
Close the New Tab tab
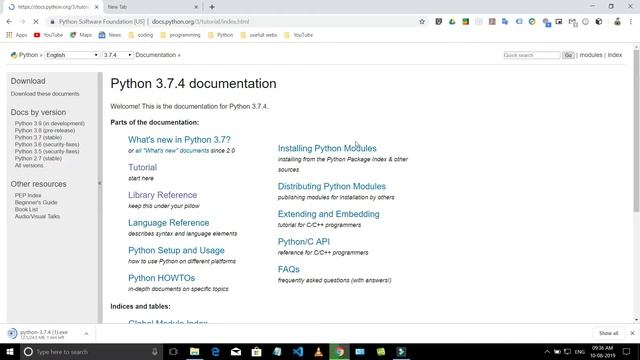(196, 7)
